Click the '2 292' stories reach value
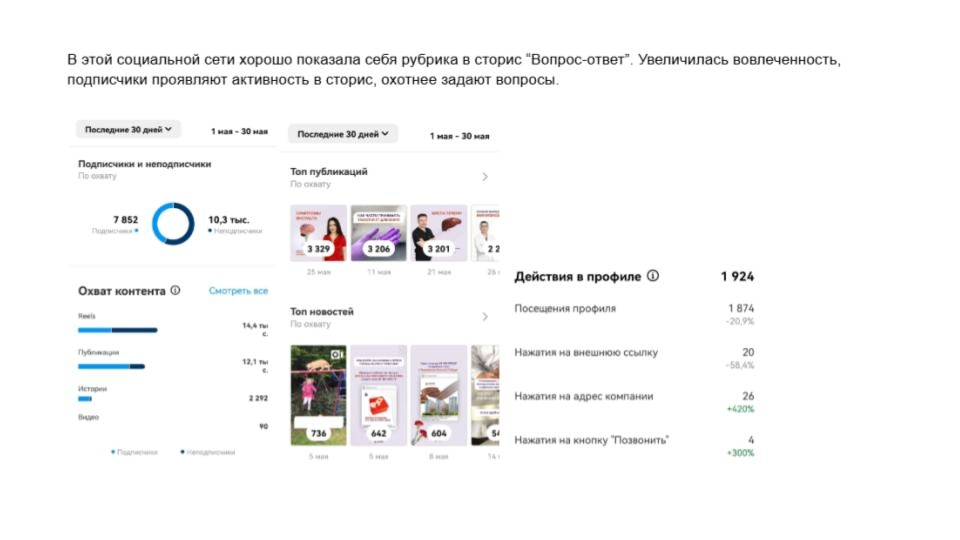Screen dimensions: 960x540 coord(258,398)
